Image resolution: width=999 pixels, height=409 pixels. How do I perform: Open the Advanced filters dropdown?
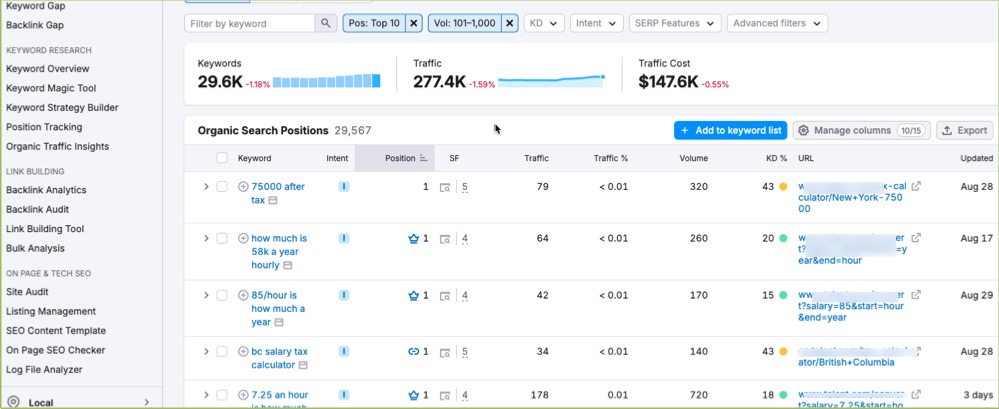(777, 24)
